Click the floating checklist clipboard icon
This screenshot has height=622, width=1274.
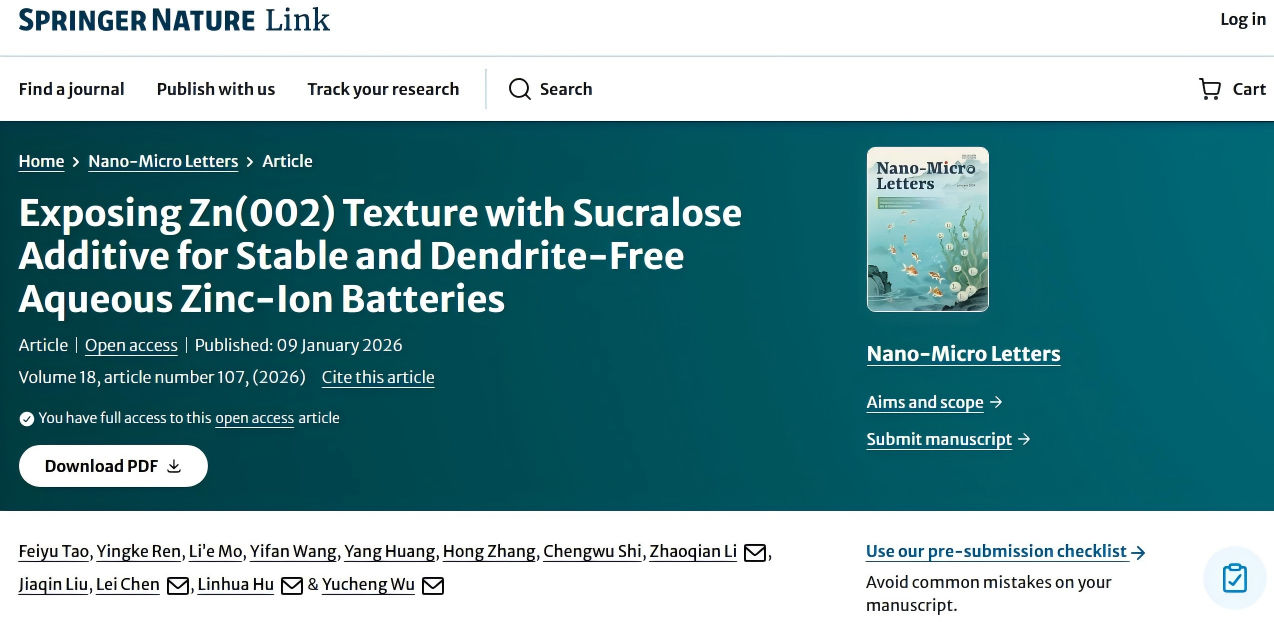1235,578
